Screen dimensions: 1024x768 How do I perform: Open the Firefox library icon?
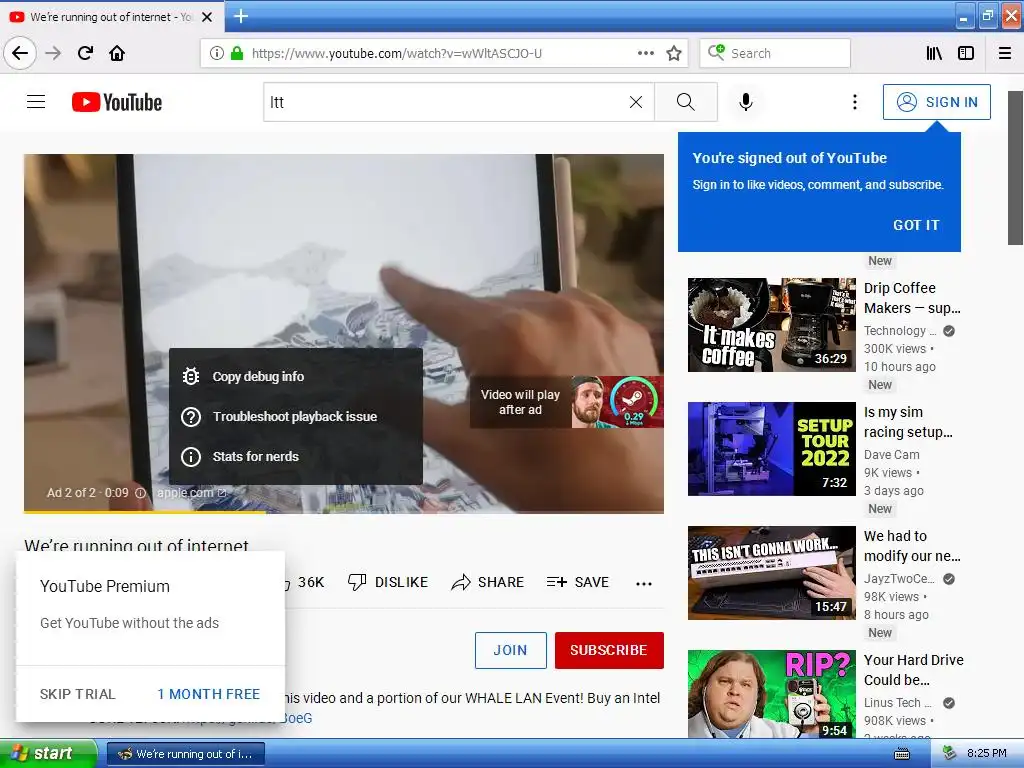coord(934,53)
